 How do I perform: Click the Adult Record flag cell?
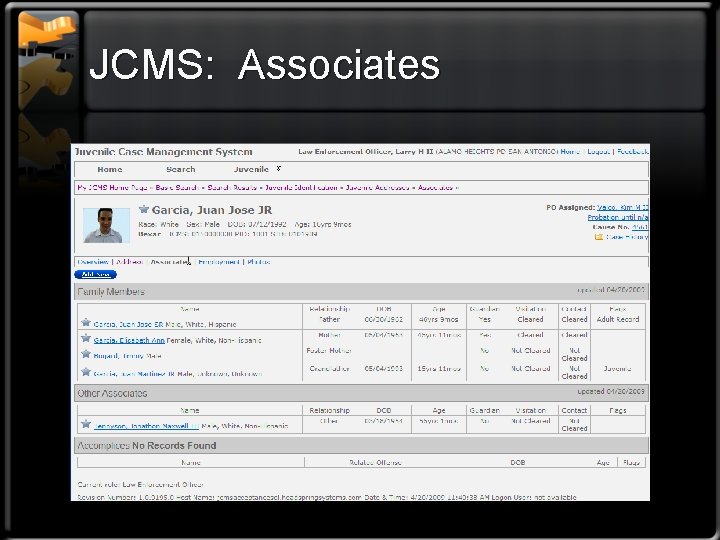pyautogui.click(x=618, y=319)
